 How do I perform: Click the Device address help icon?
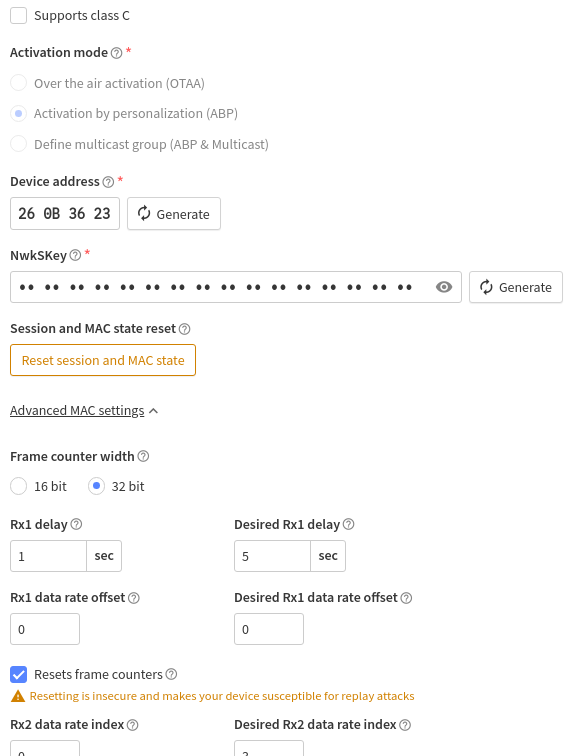[x=108, y=182]
